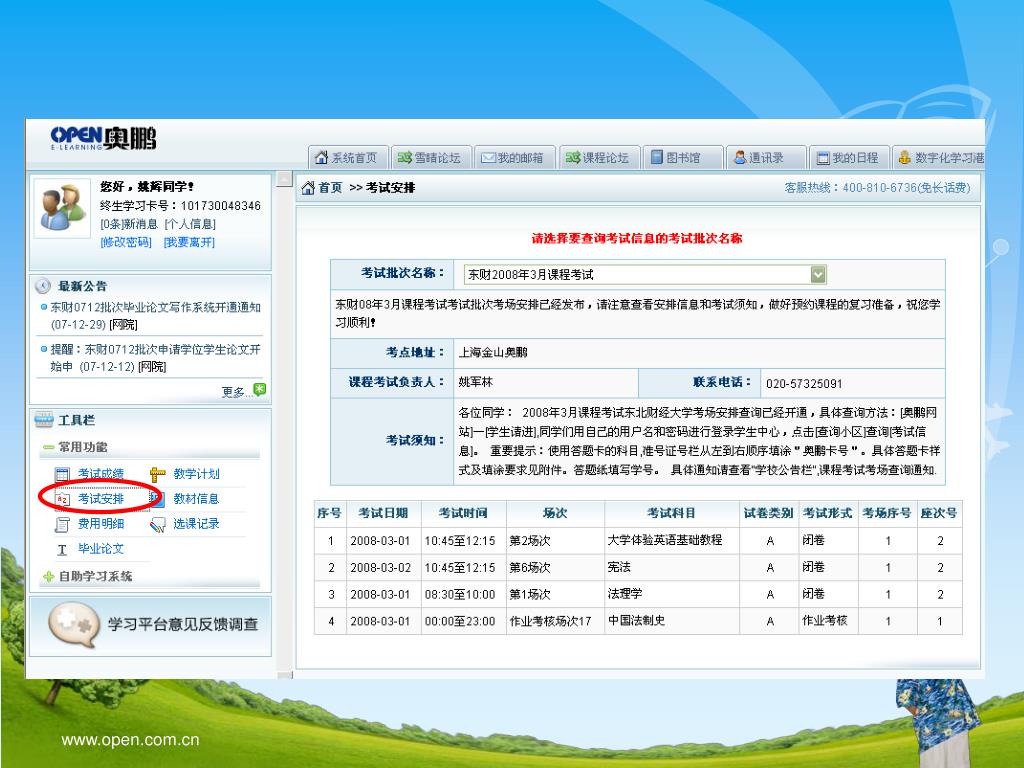Open the 雪精论坛 tab
The height and width of the screenshot is (768, 1024).
tap(431, 157)
